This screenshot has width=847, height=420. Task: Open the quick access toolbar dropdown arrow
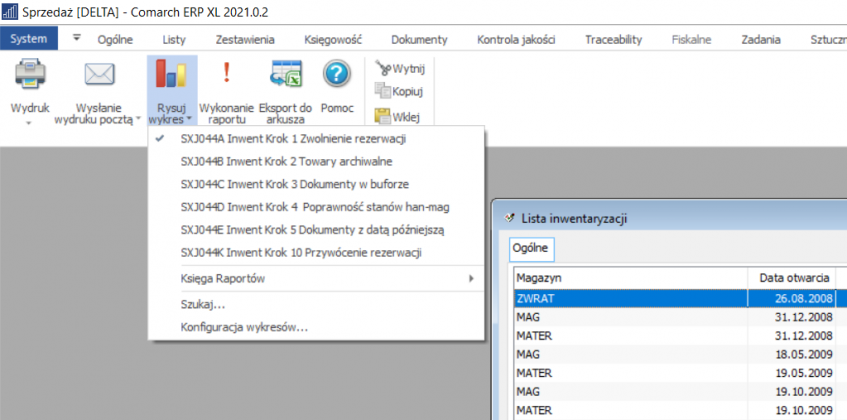point(78,38)
